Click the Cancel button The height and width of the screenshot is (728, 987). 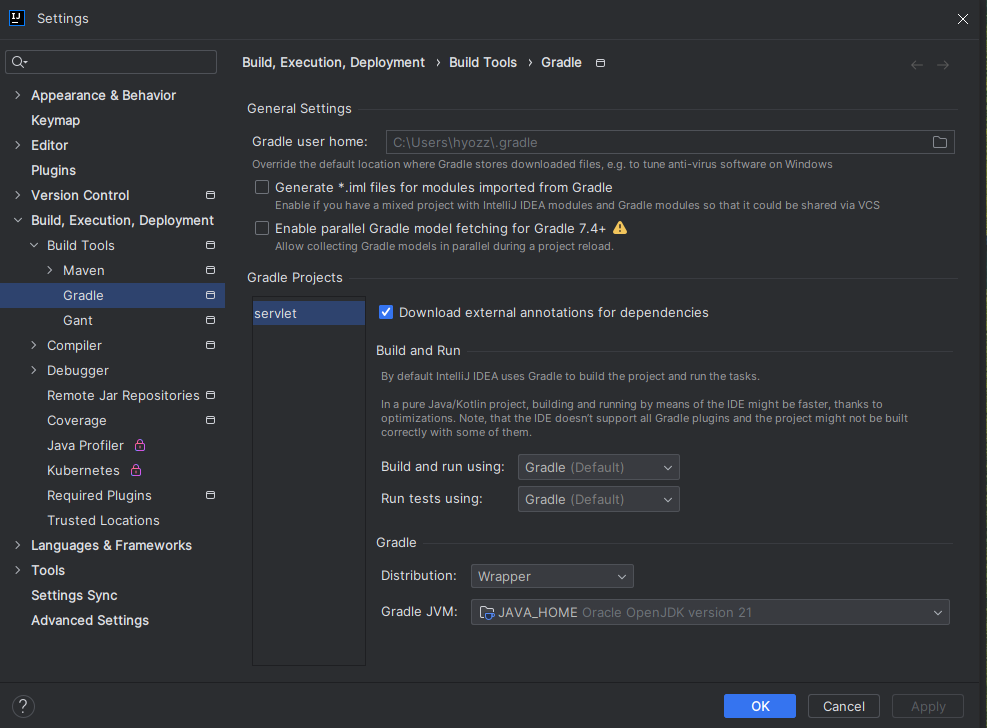[843, 706]
